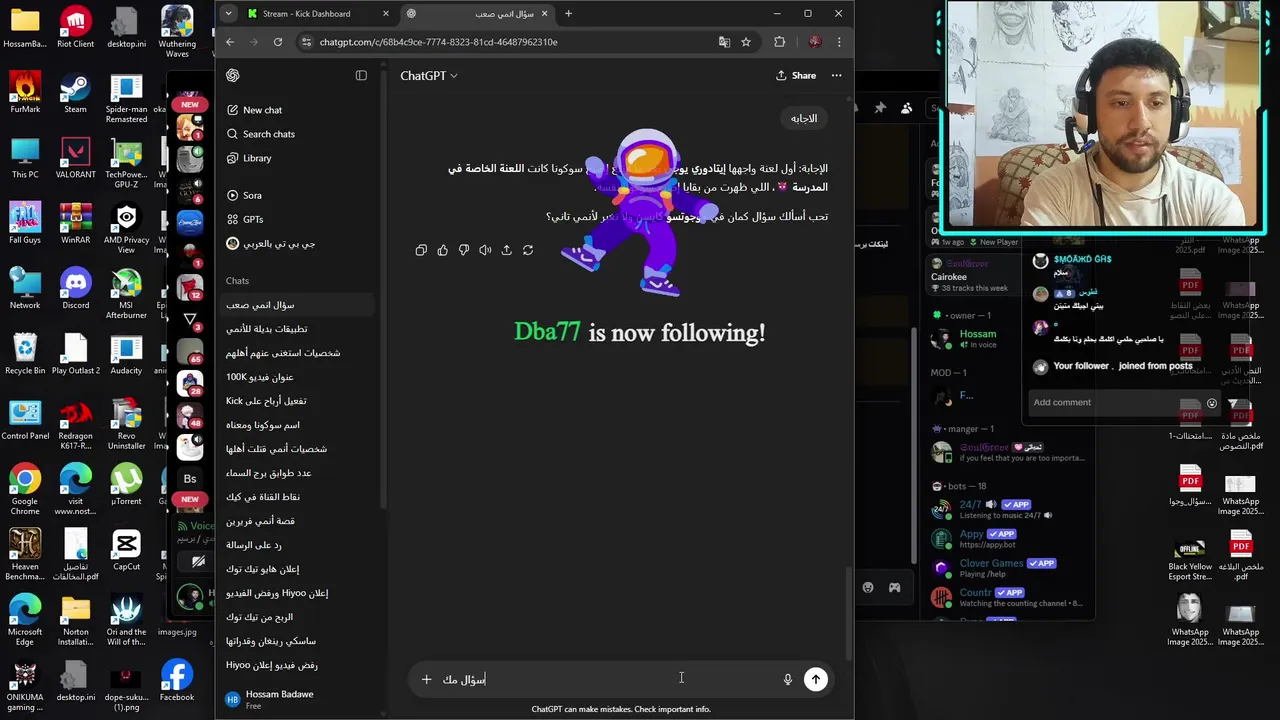Screen dimensions: 1280x720
Task: Open chat قصة أنمي فريرين
Action: [299, 521]
